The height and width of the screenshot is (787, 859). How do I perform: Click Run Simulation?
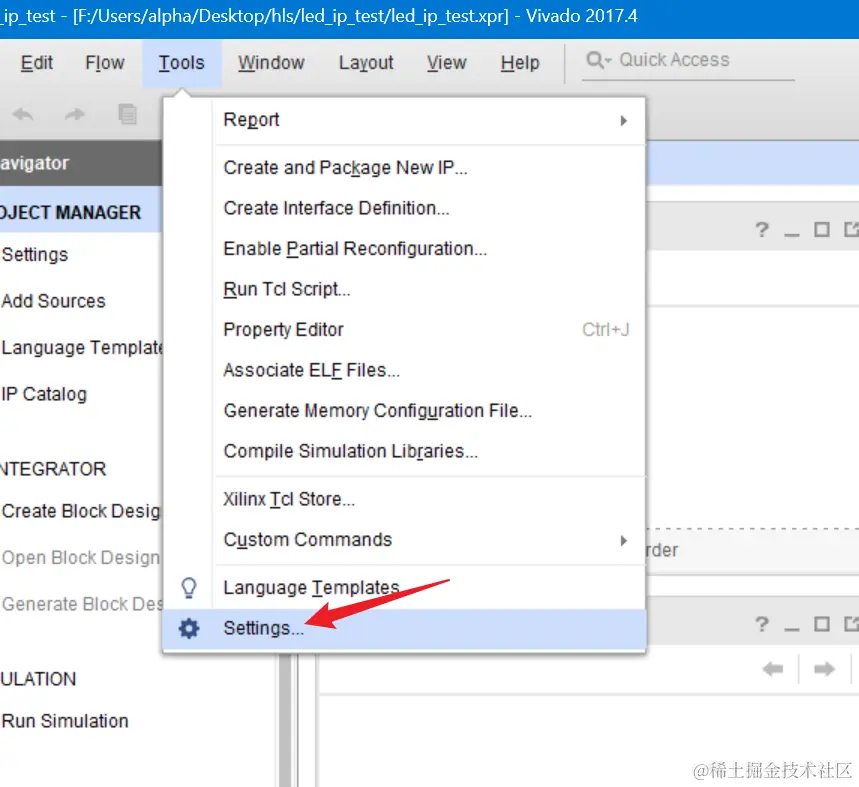tap(65, 721)
